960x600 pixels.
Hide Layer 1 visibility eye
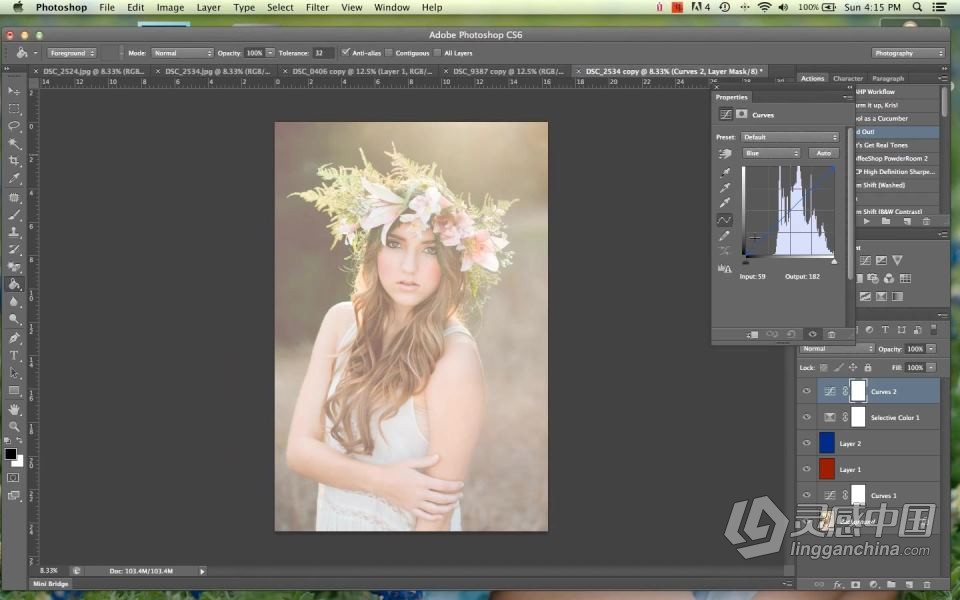tap(806, 469)
